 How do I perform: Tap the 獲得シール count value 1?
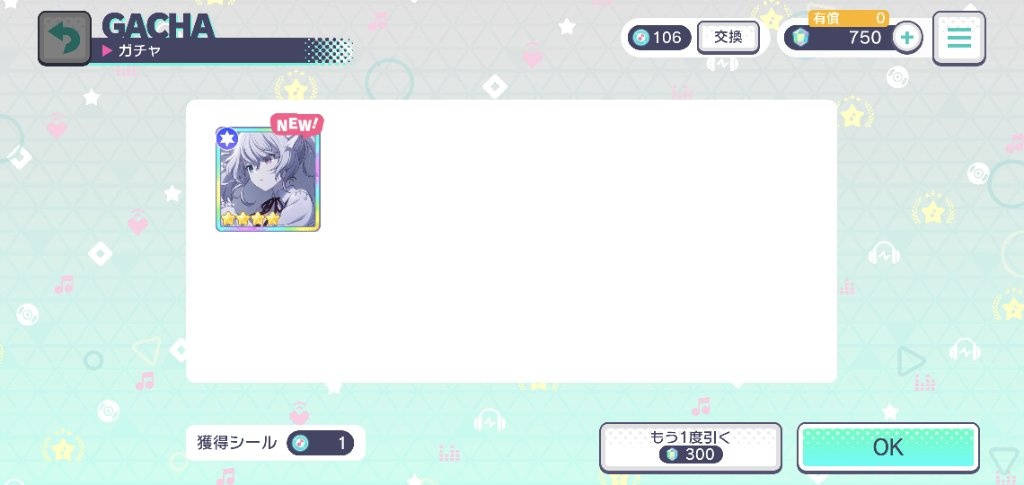coord(342,444)
